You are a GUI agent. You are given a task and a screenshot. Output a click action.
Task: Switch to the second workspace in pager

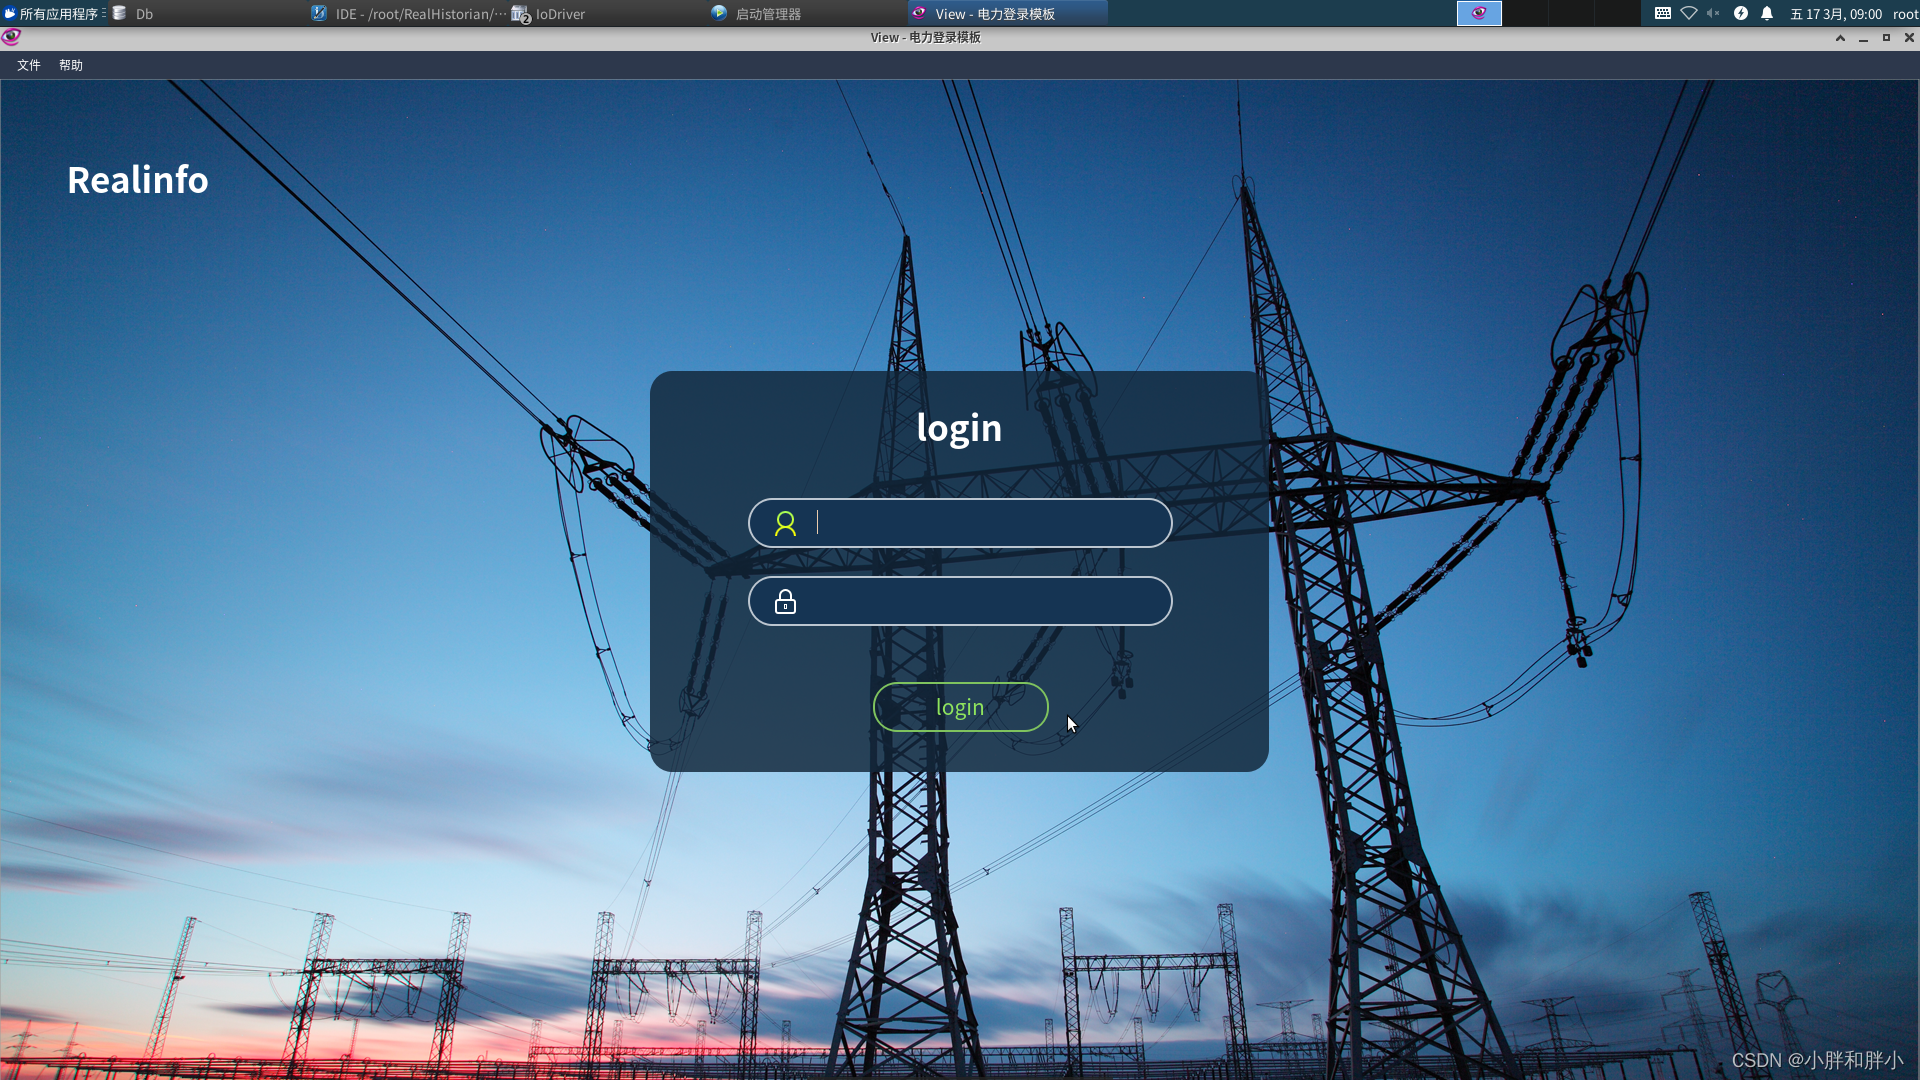pyautogui.click(x=1525, y=13)
